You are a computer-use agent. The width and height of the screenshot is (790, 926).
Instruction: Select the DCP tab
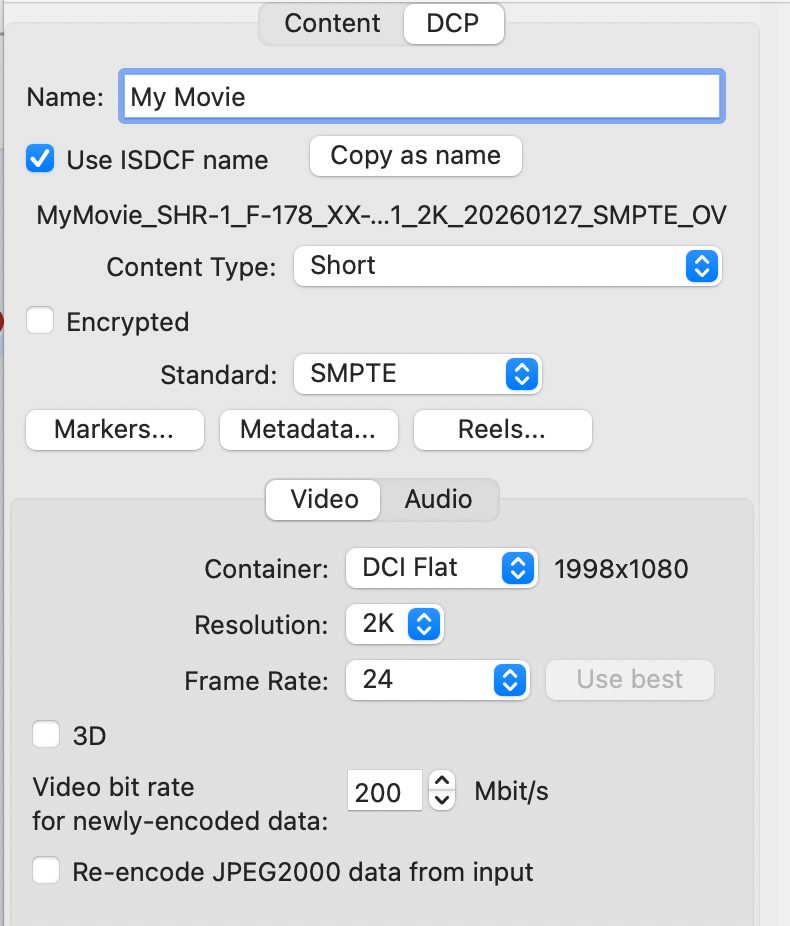pos(453,24)
